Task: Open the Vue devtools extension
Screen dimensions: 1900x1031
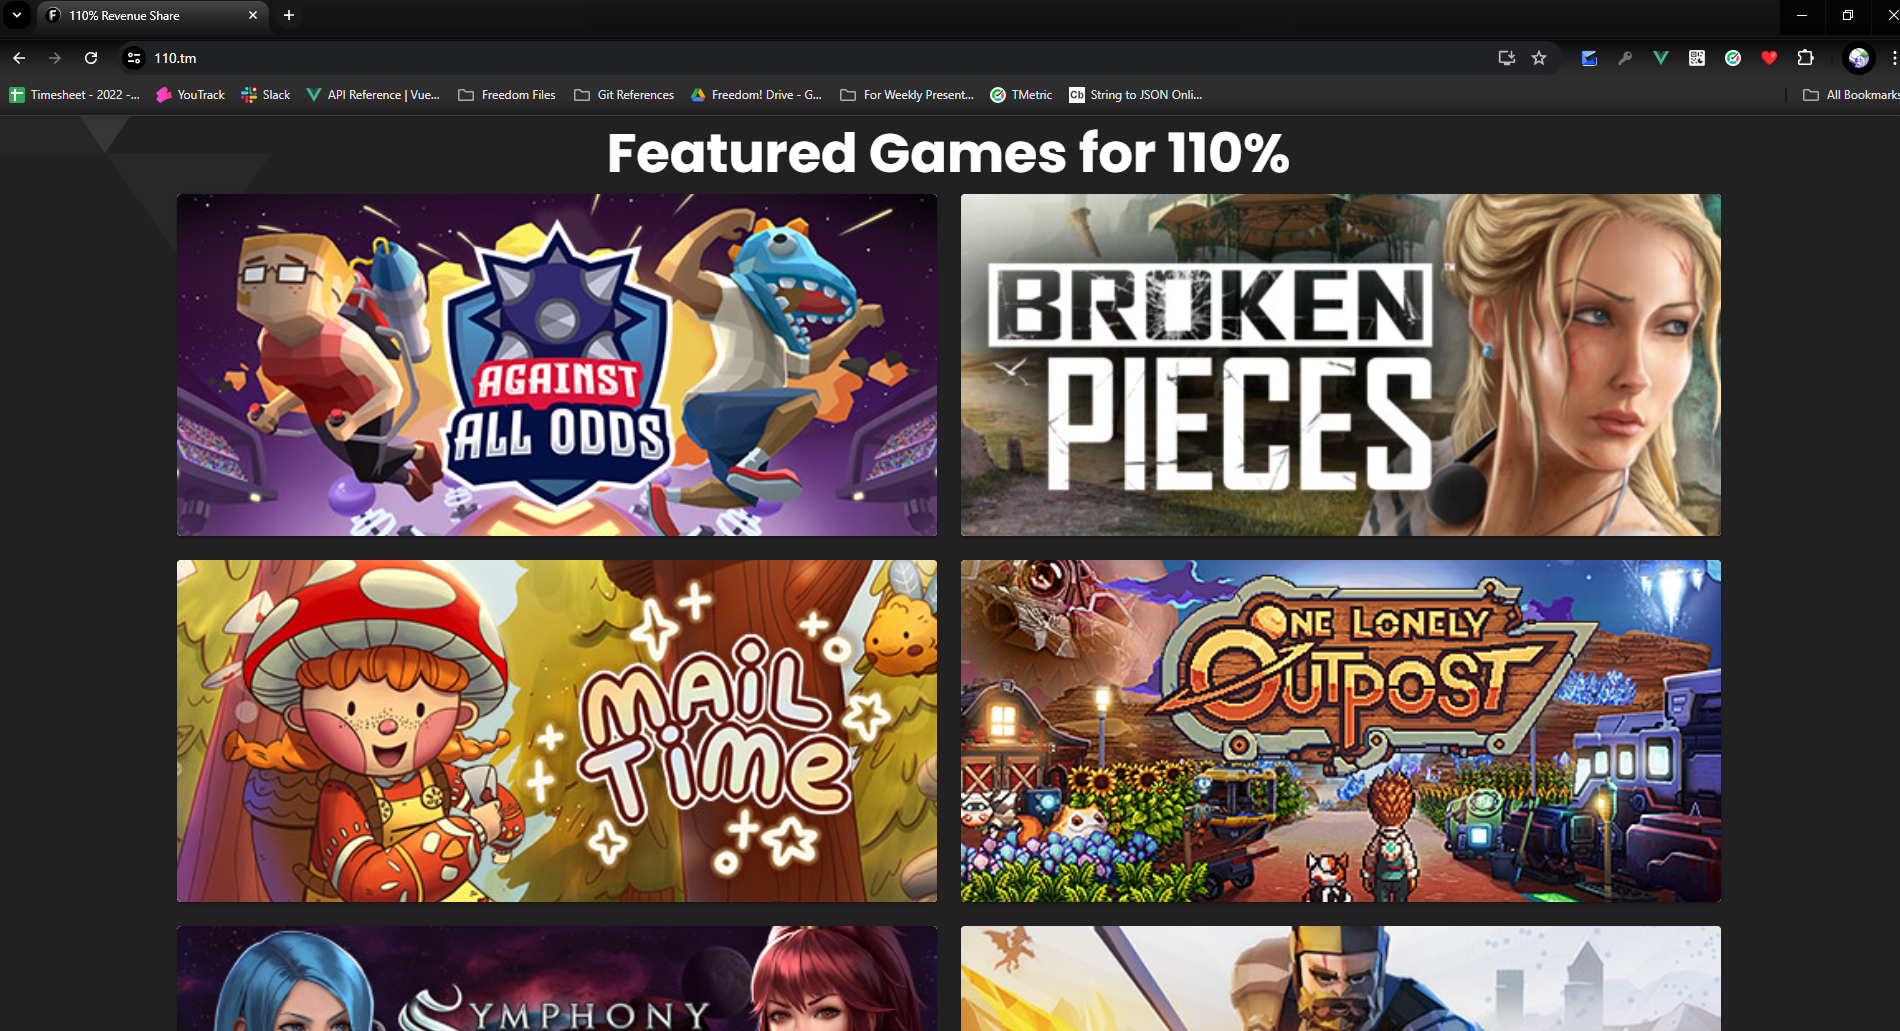Action: click(x=1661, y=58)
